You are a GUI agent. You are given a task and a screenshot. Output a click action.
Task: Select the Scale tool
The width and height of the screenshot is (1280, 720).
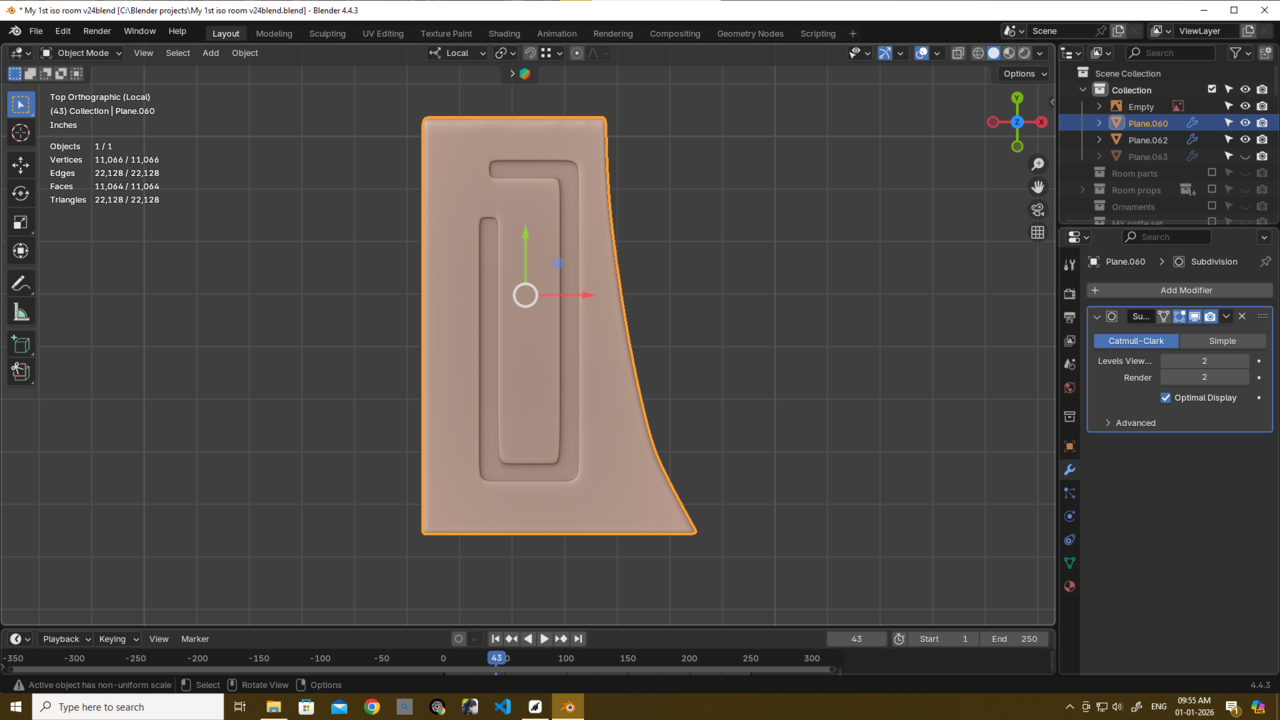coord(21,222)
